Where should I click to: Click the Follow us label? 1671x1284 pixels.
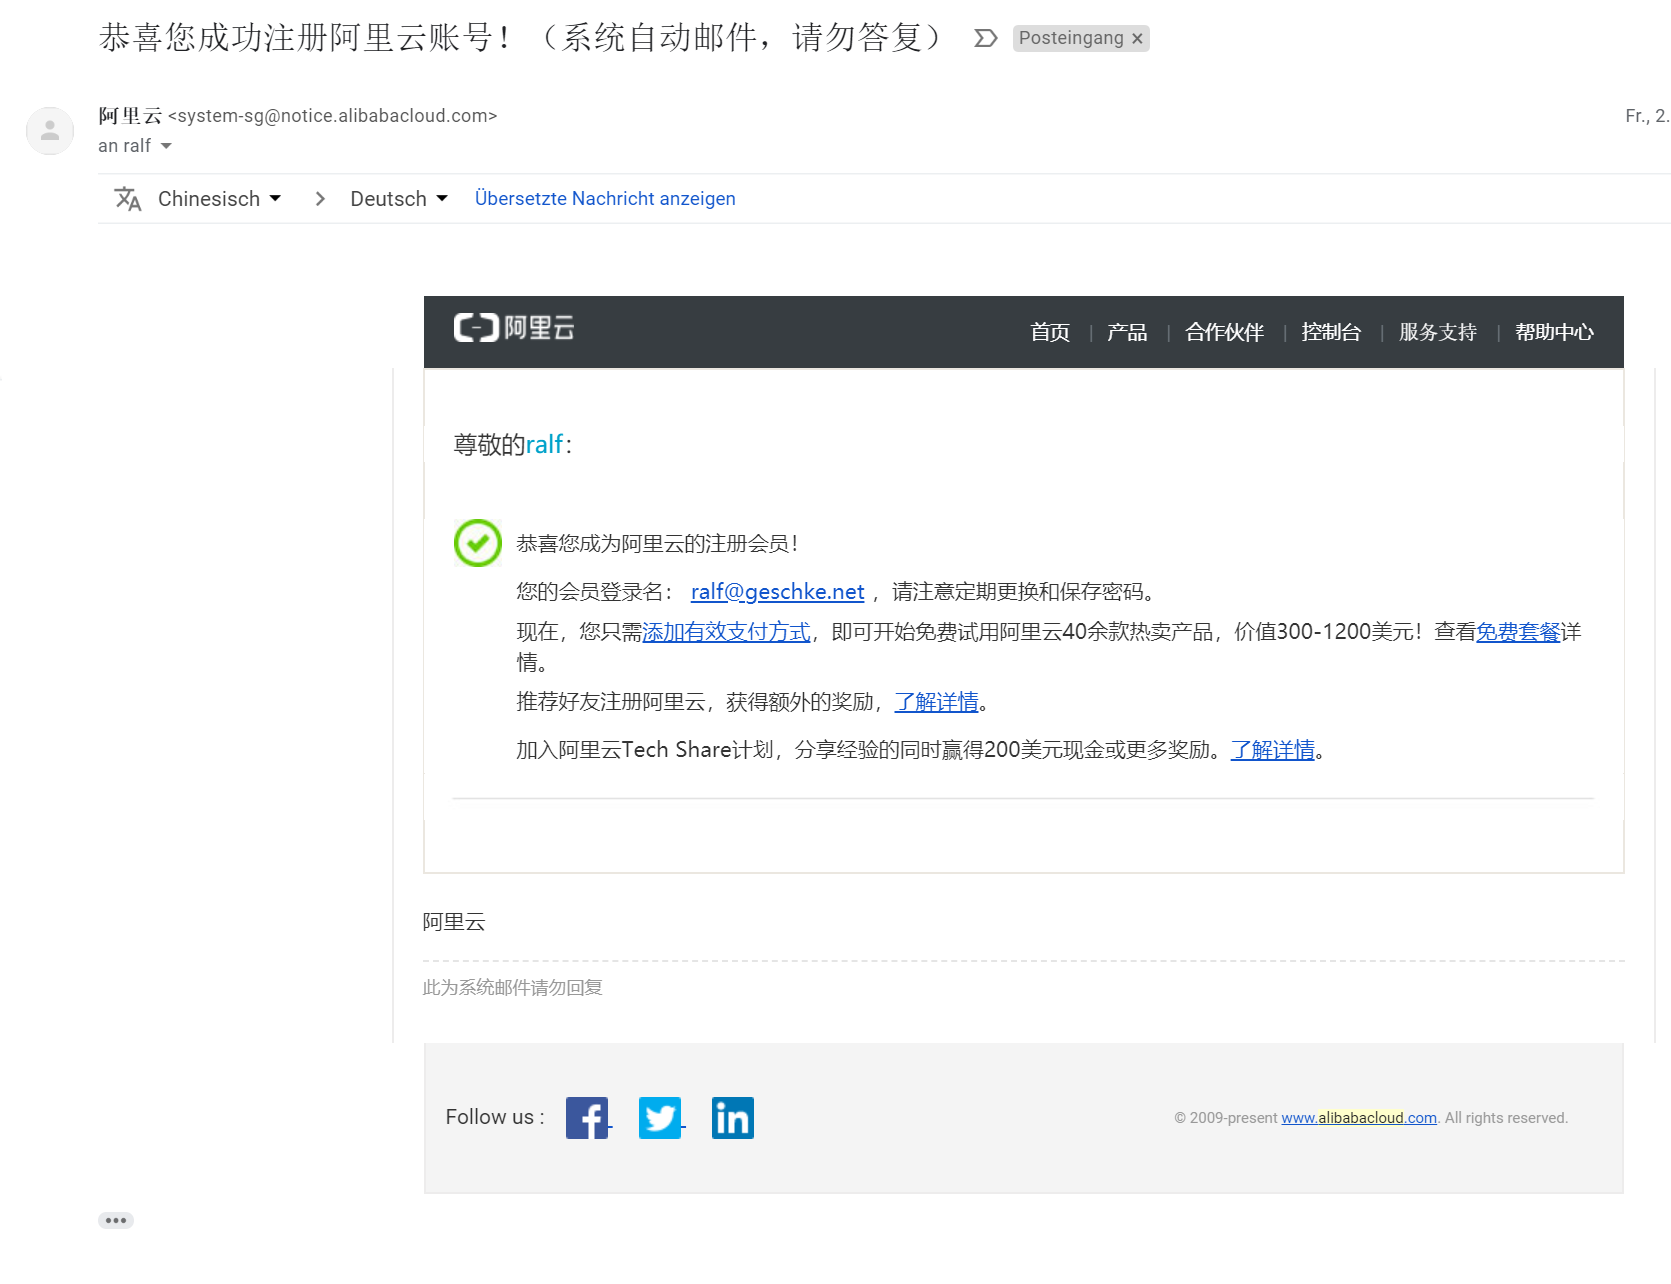(495, 1117)
